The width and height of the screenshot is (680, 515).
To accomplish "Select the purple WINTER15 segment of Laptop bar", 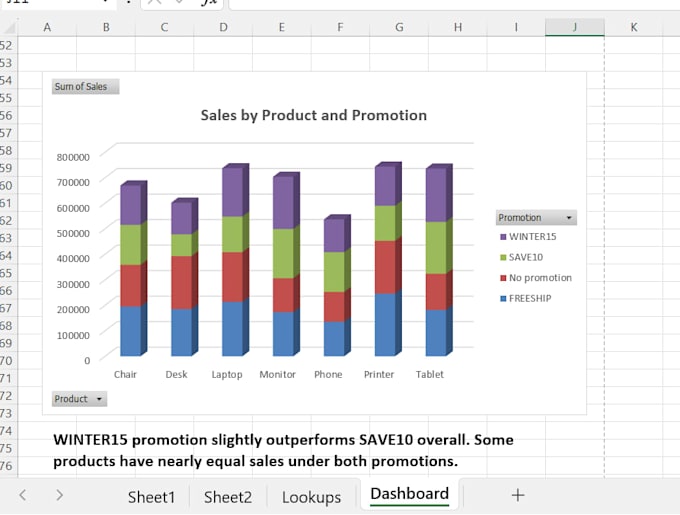I will click(x=232, y=192).
